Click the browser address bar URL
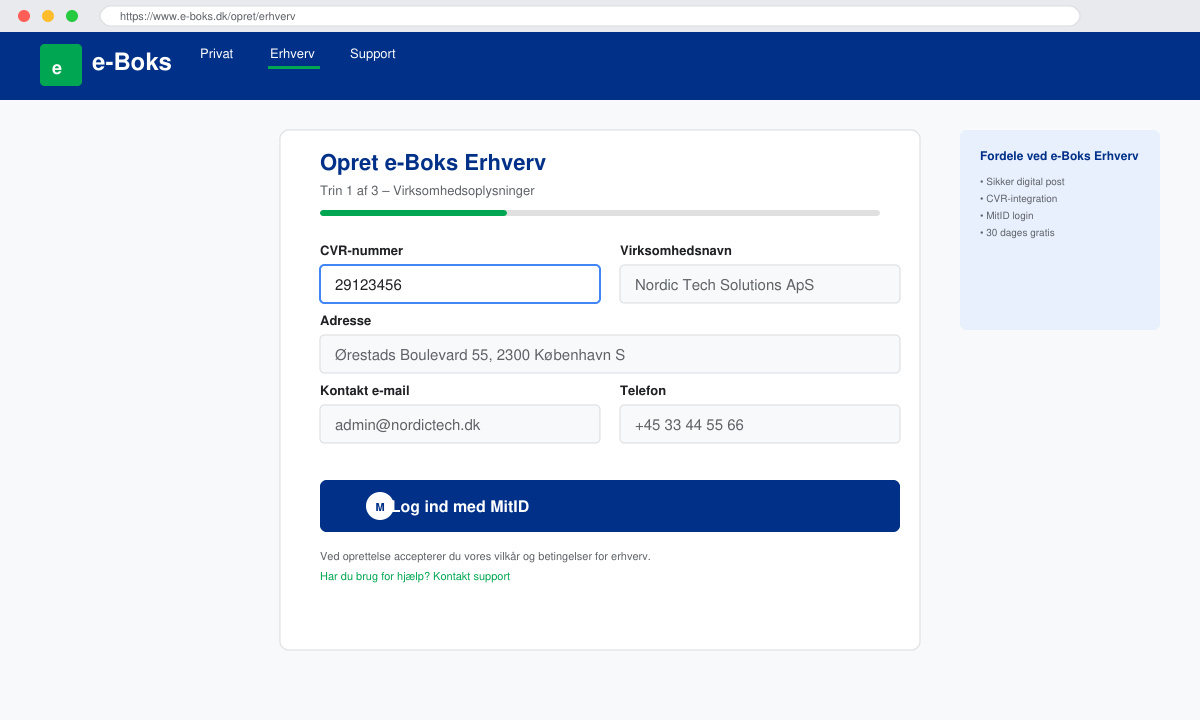 [x=590, y=16]
